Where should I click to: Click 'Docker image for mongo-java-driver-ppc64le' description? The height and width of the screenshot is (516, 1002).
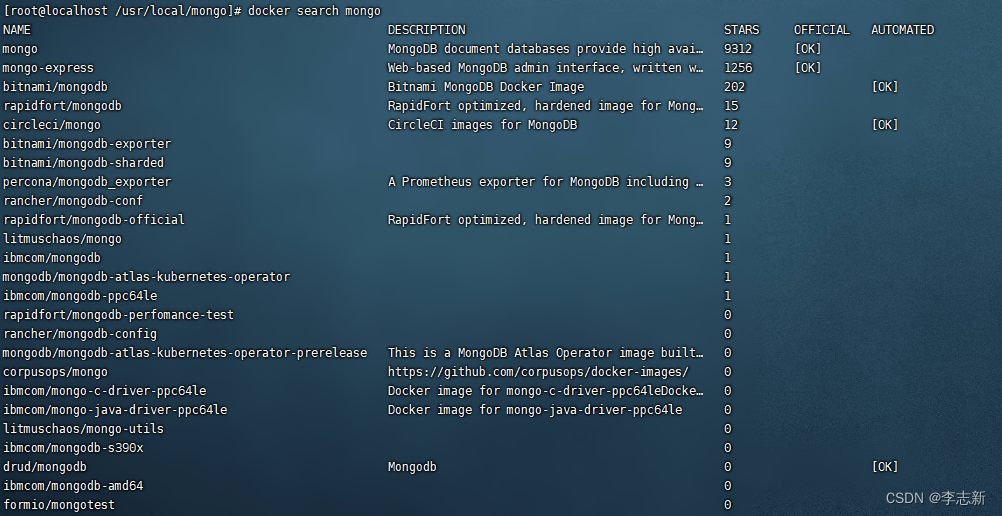tap(535, 410)
